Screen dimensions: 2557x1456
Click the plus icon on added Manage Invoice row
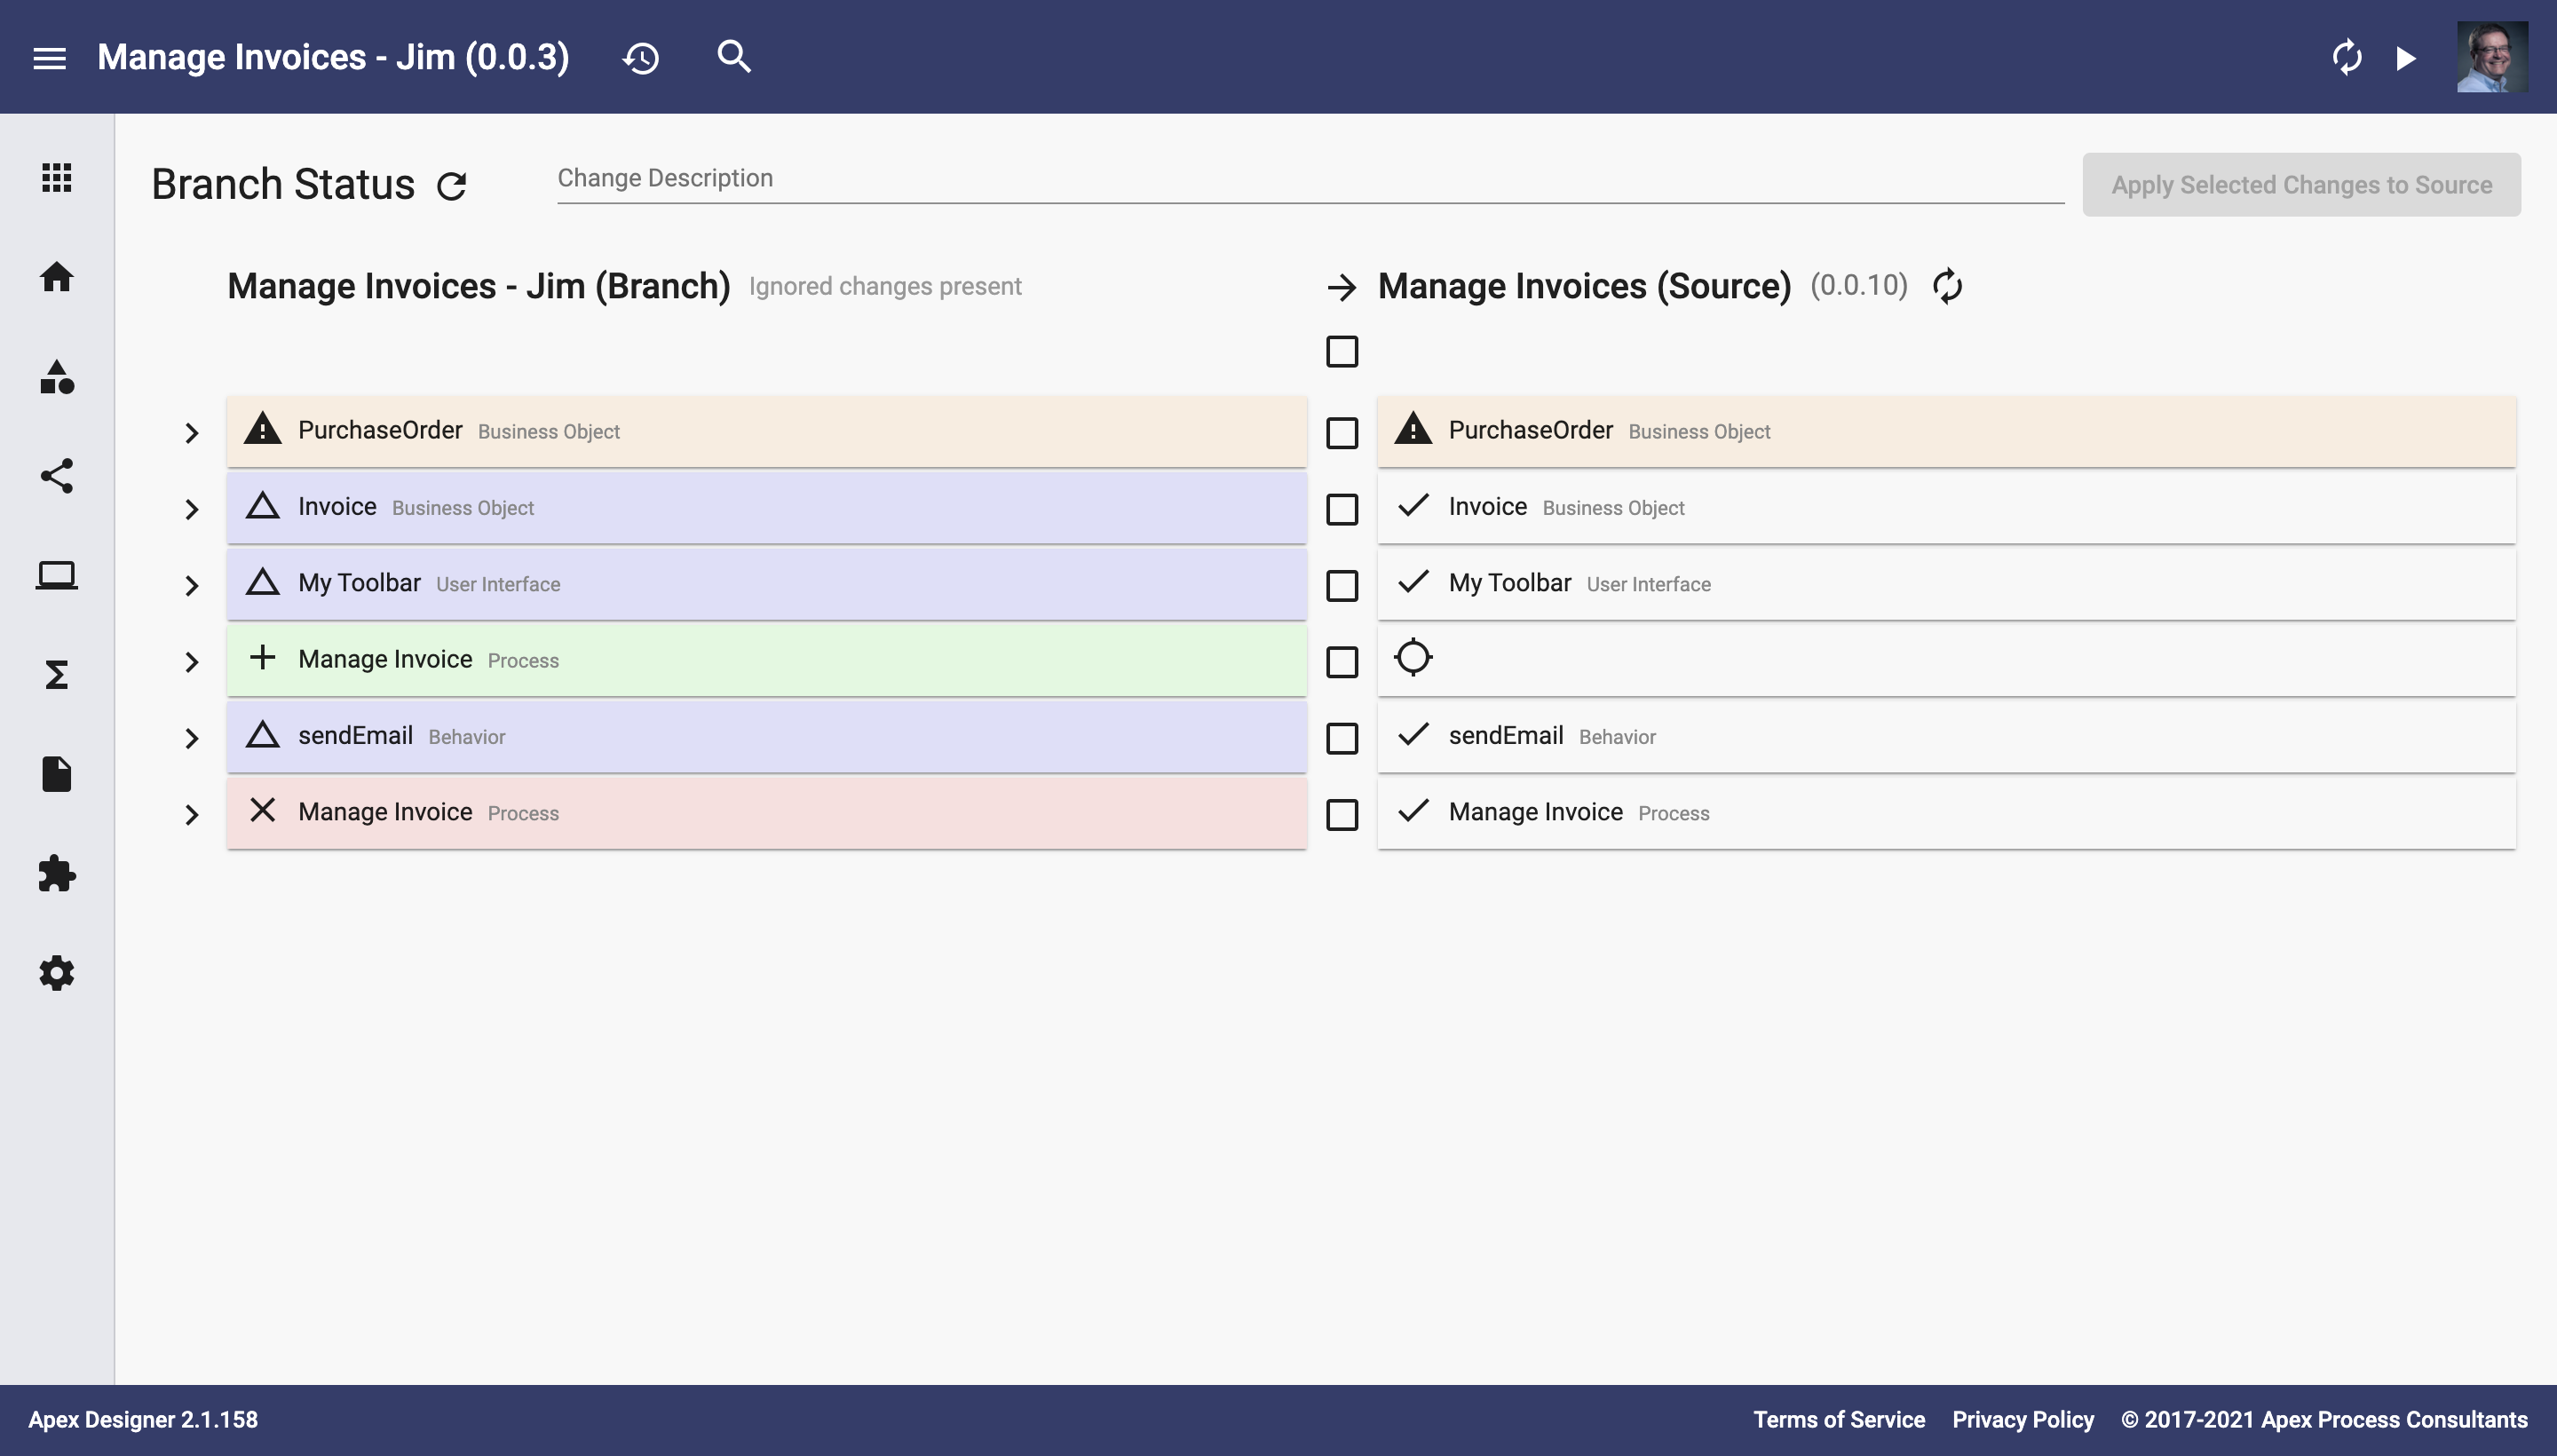[263, 658]
